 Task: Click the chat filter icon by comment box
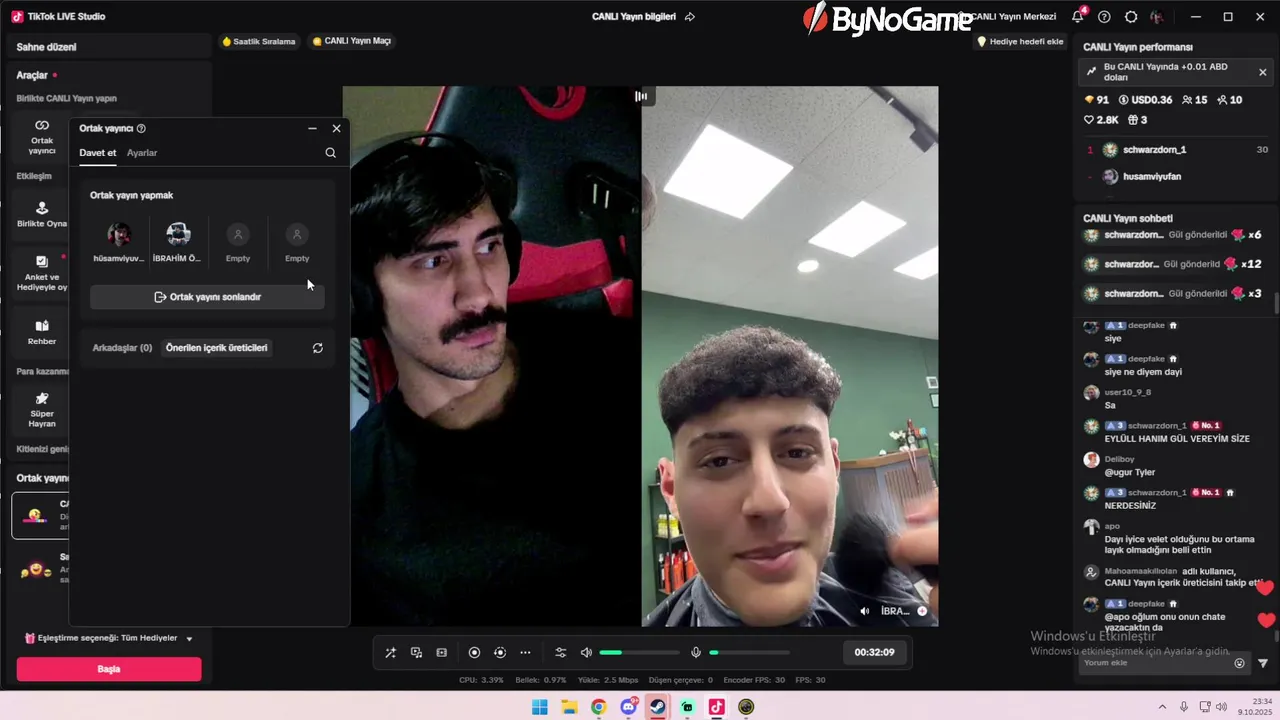pos(1262,663)
